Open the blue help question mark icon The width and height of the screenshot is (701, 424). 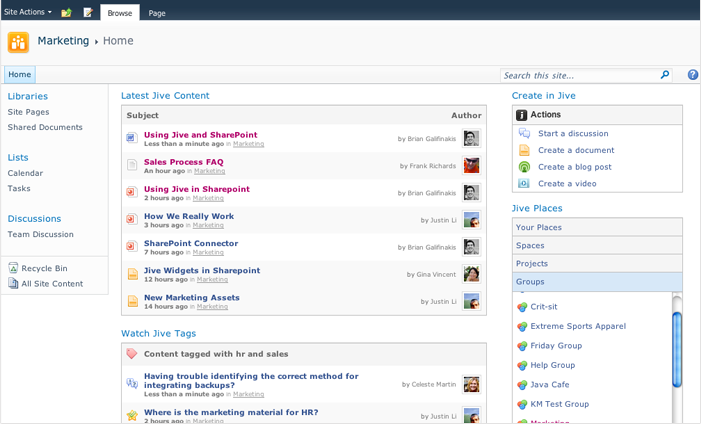693,75
